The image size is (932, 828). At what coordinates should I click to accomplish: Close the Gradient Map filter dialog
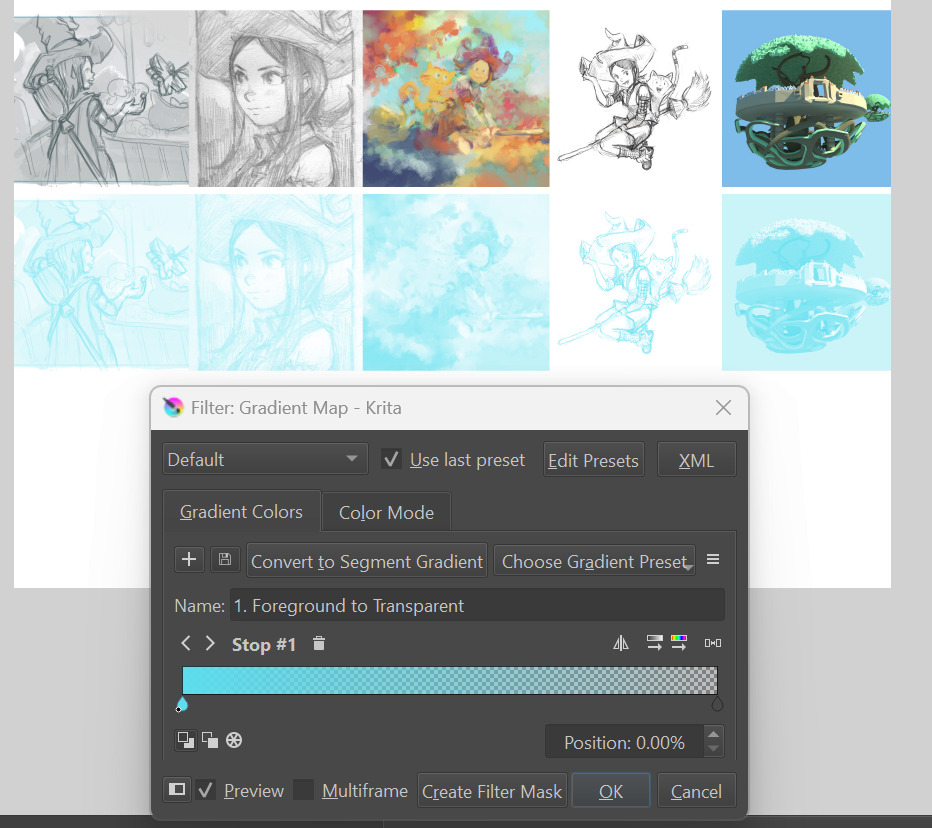723,408
